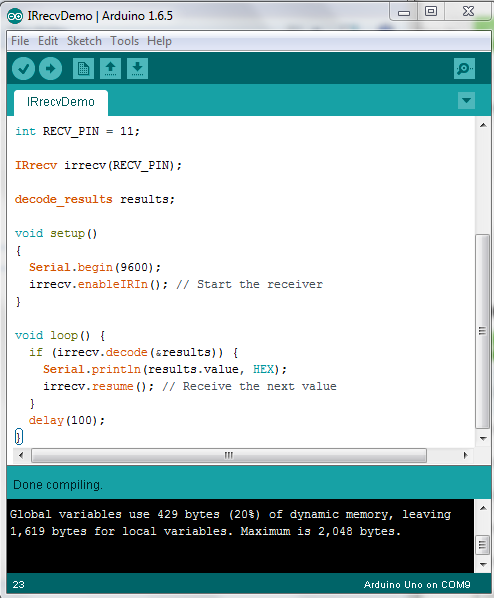Click editor vertical scrollbar up arrow
494x598 pixels.
point(483,125)
